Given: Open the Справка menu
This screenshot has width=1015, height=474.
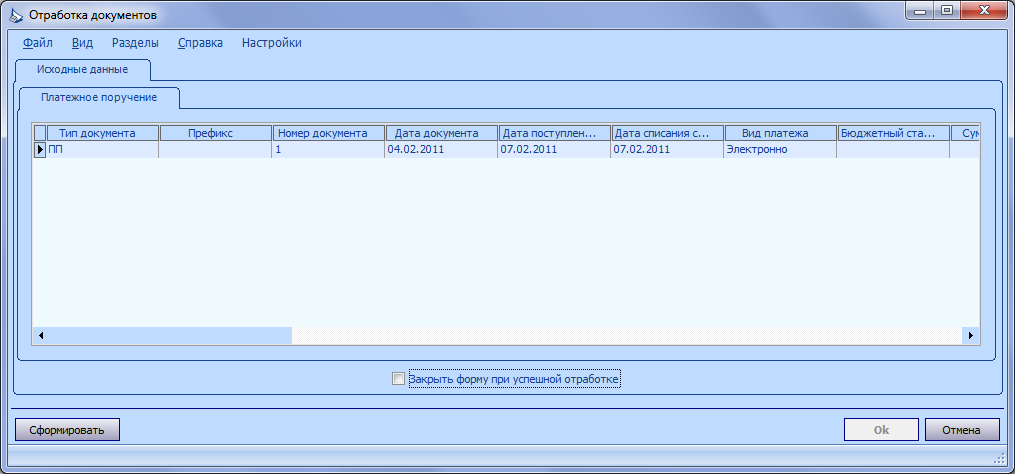Looking at the screenshot, I should (200, 43).
